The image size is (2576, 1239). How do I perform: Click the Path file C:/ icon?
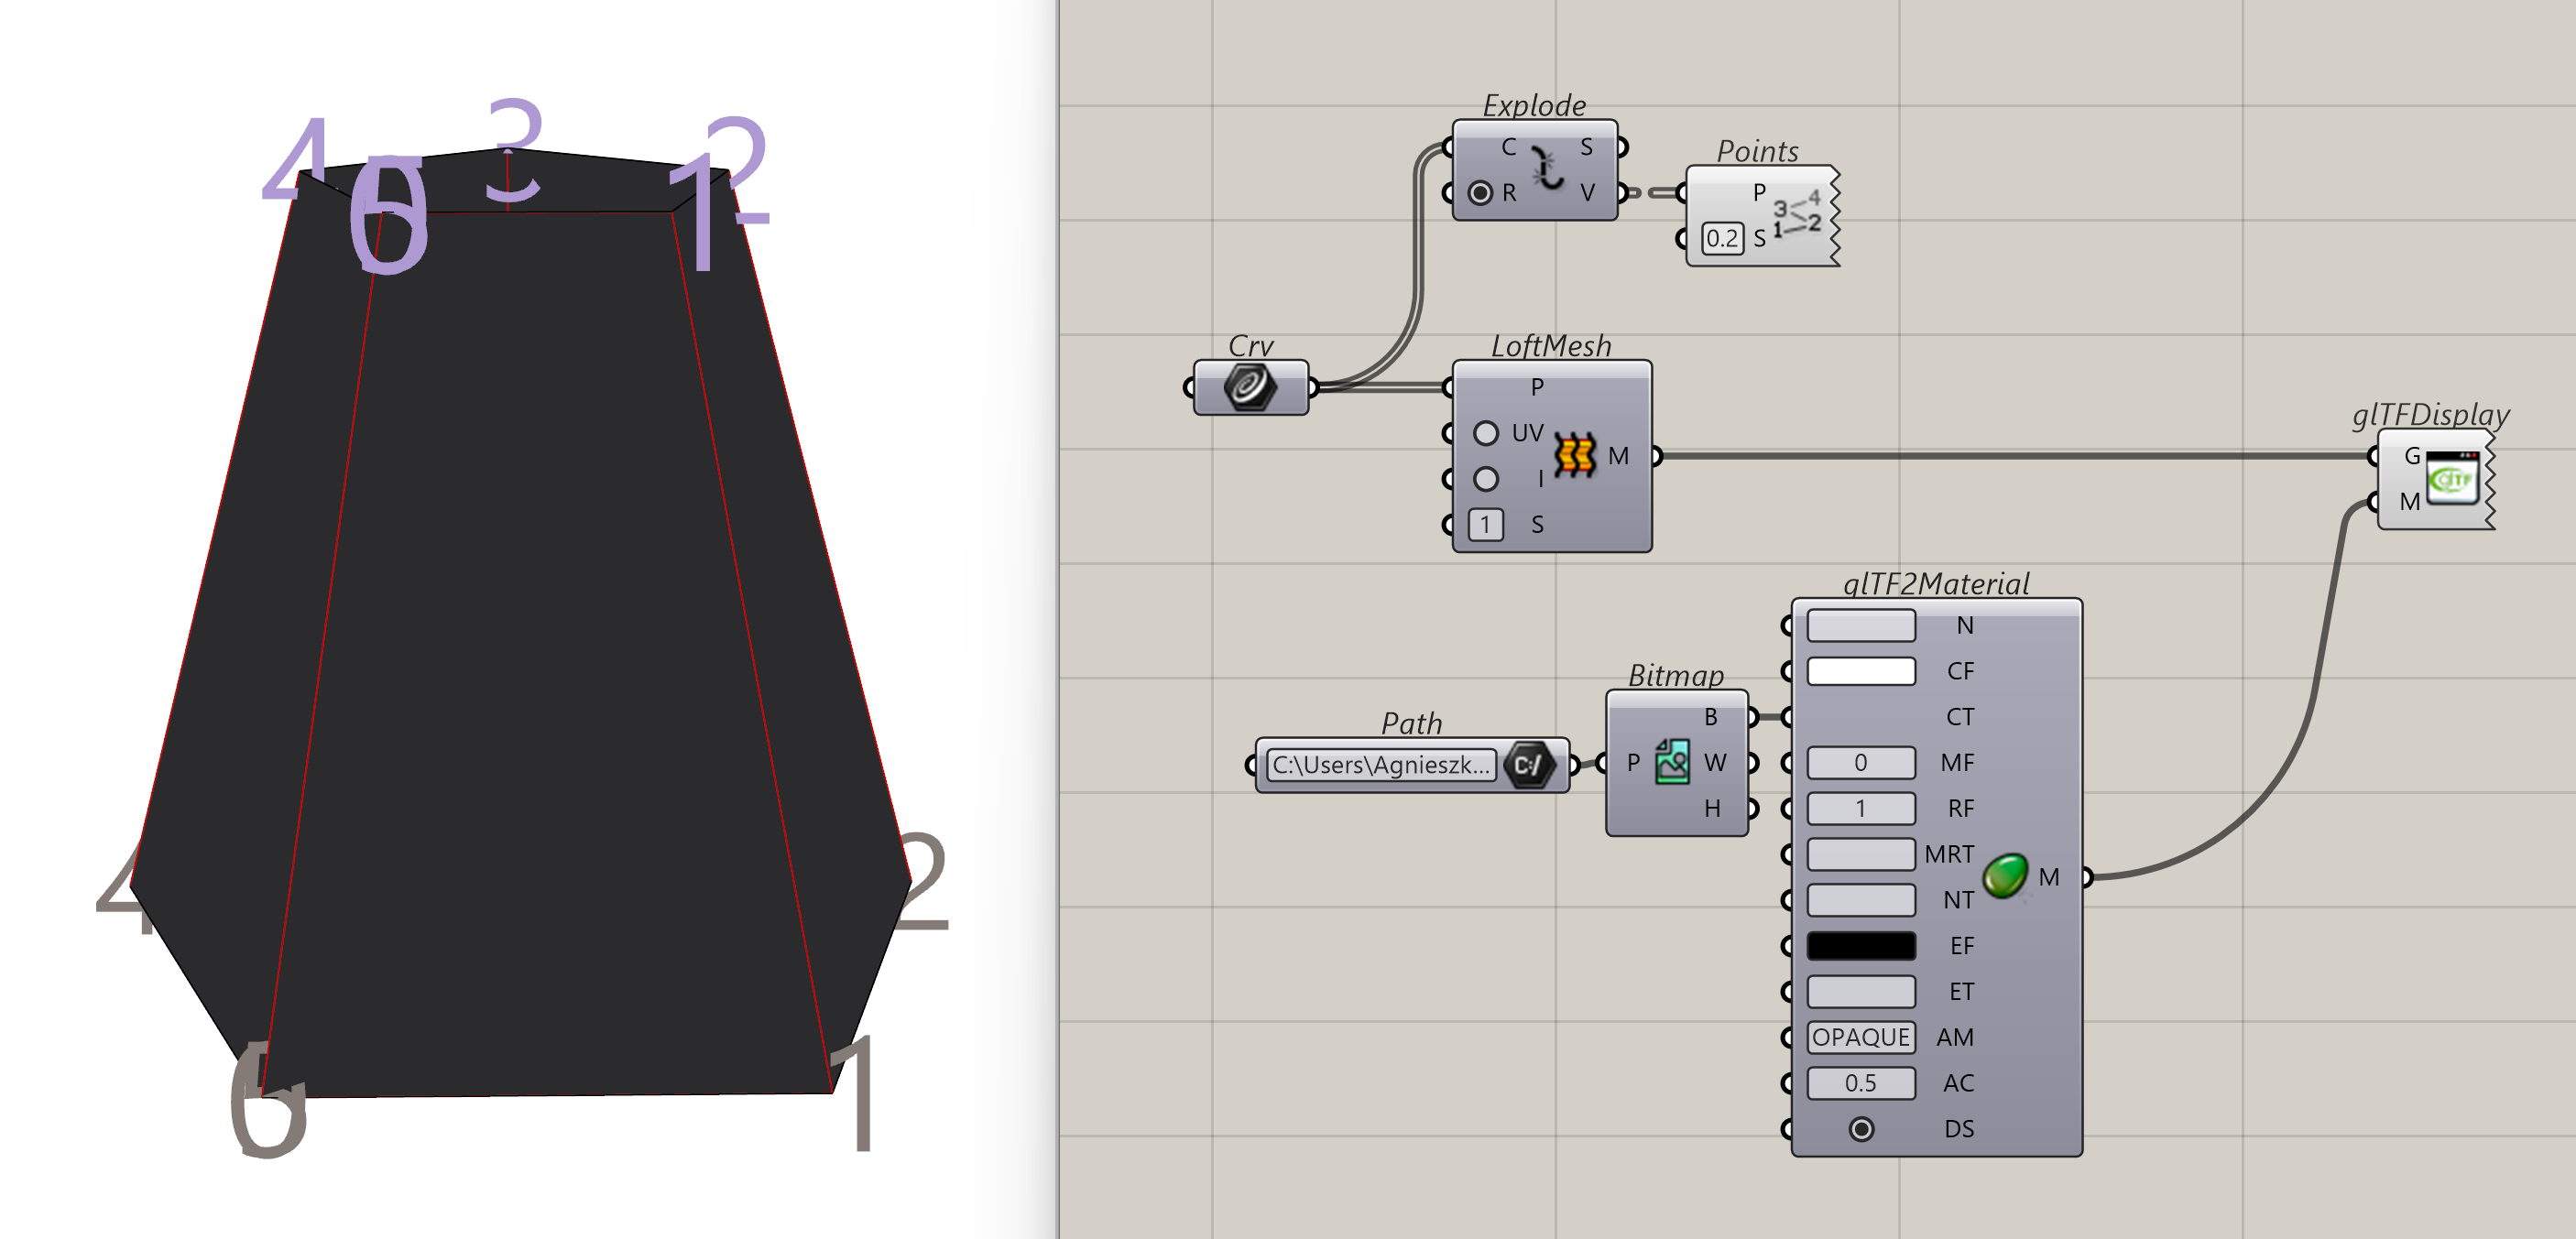click(x=1528, y=765)
